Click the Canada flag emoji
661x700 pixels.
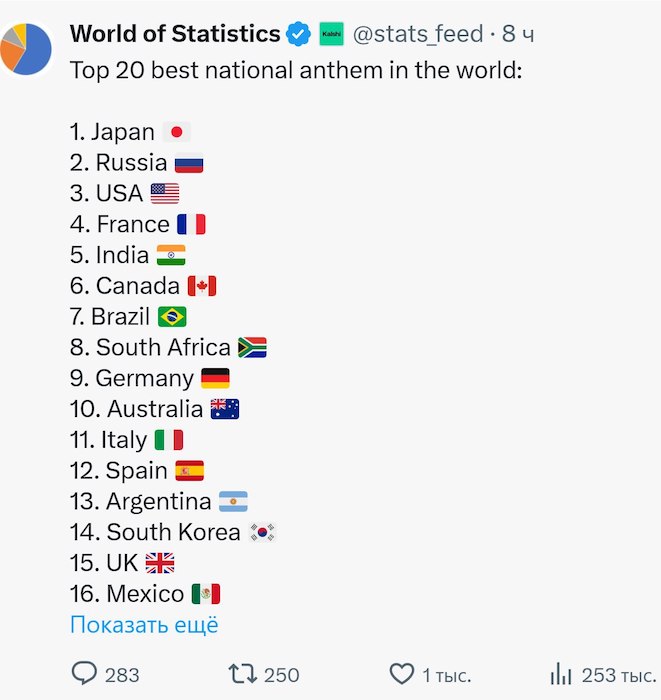point(202,287)
